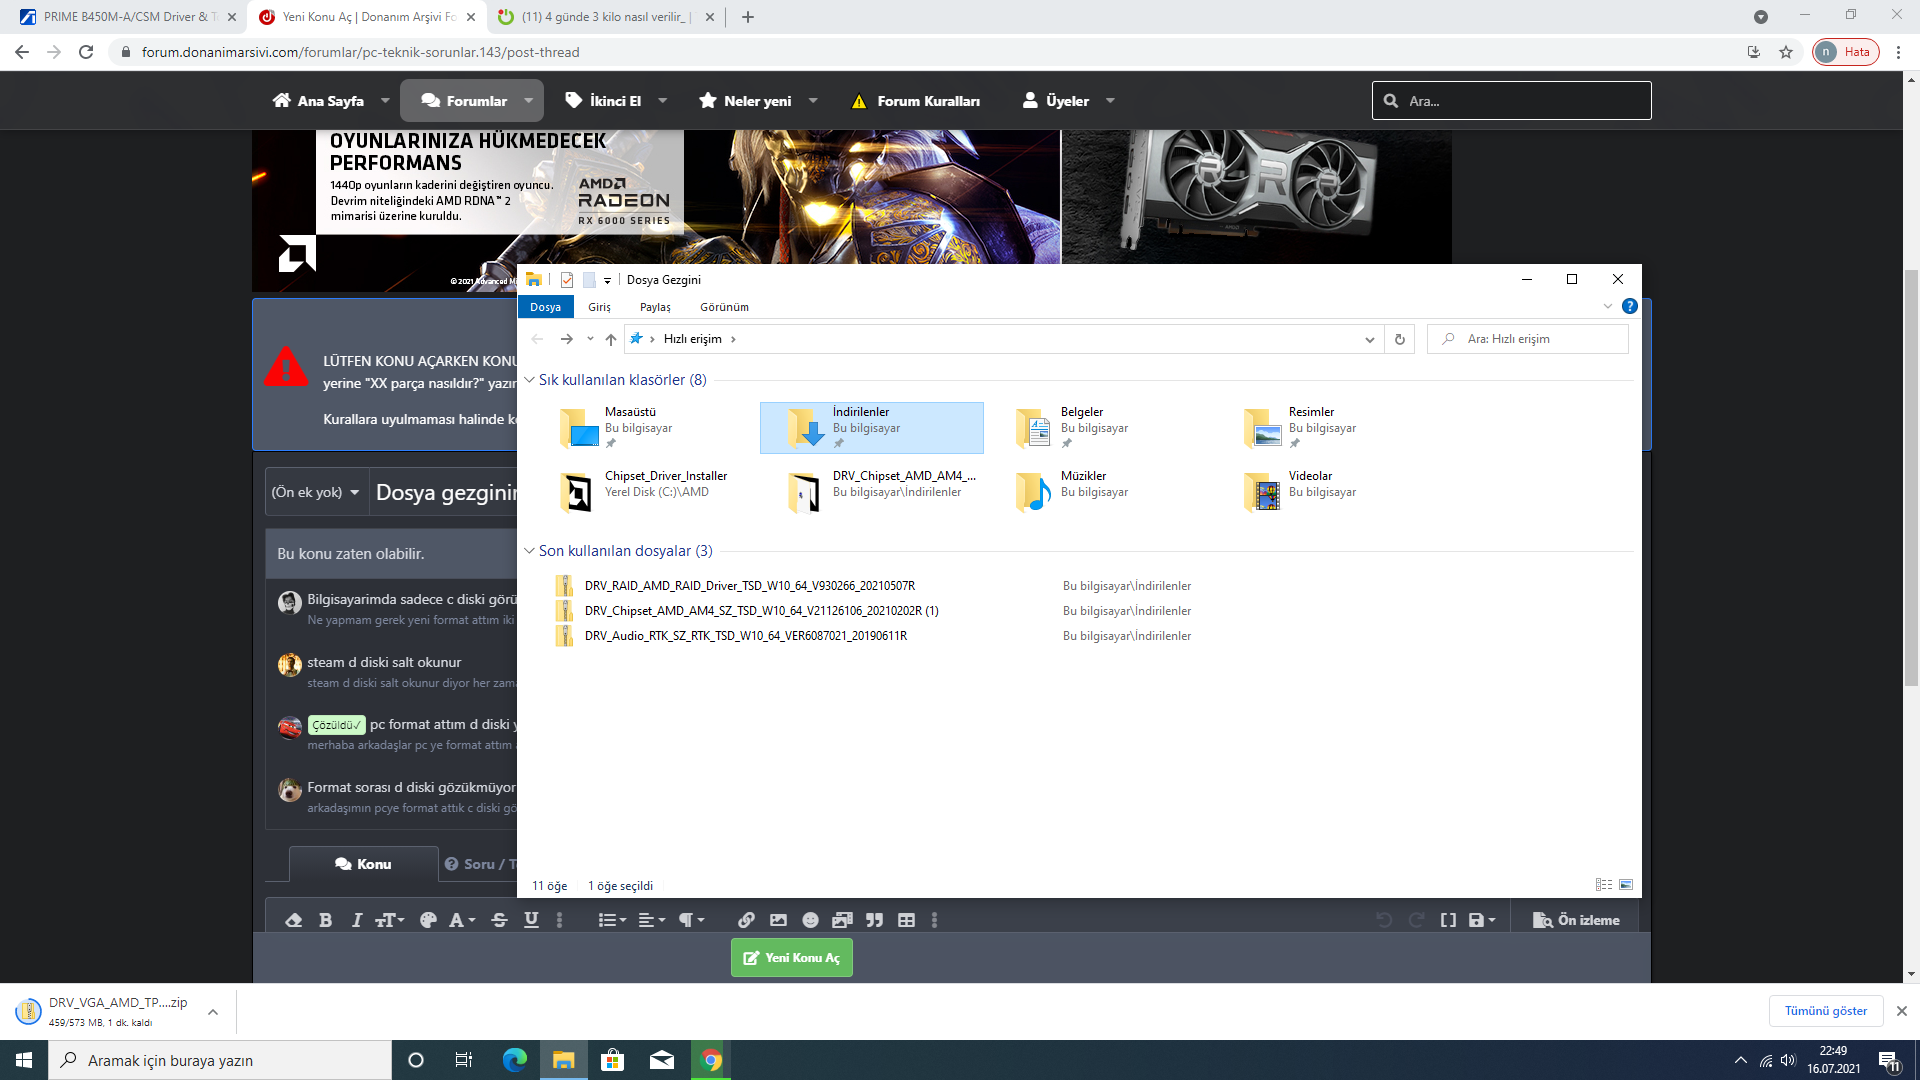
Task: Switch Explorer to large icons view
Action: [x=1626, y=885]
